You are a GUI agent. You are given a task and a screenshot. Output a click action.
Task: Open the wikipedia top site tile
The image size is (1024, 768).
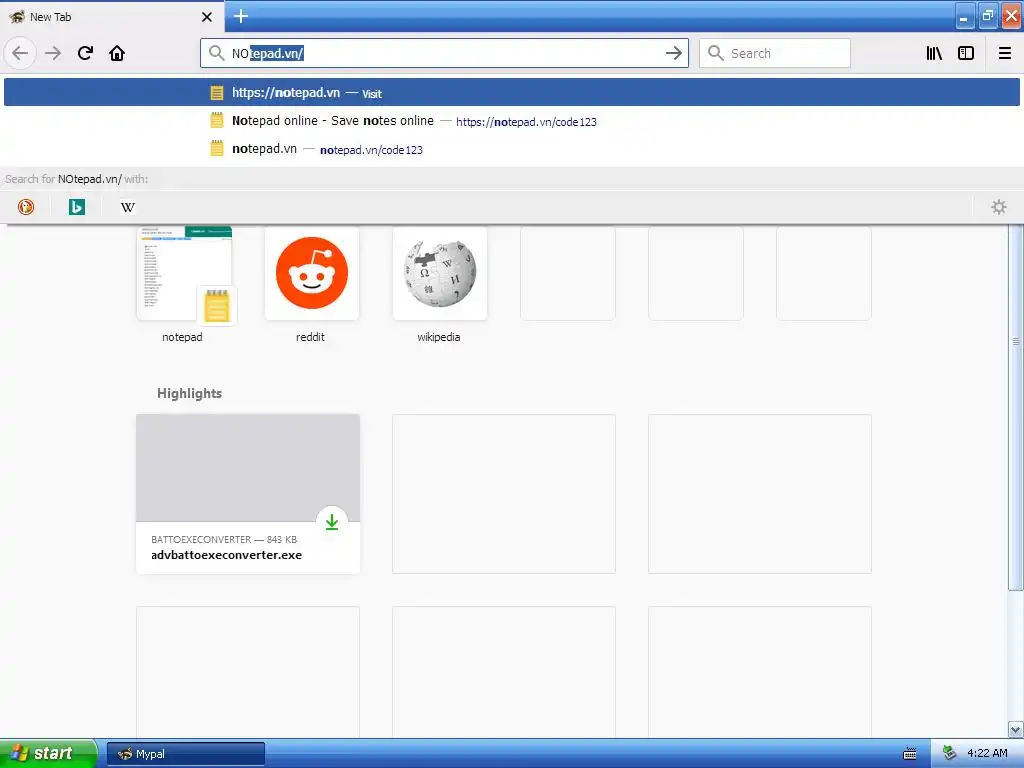coord(440,274)
